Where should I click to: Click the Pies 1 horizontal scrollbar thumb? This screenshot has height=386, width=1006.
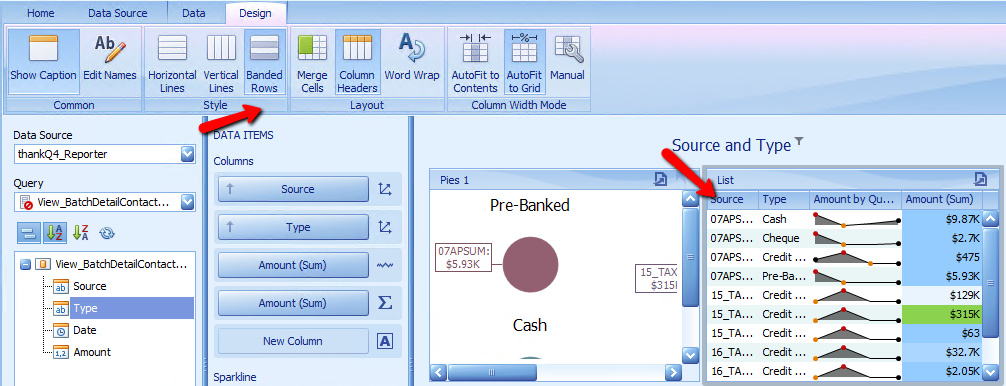(x=492, y=372)
